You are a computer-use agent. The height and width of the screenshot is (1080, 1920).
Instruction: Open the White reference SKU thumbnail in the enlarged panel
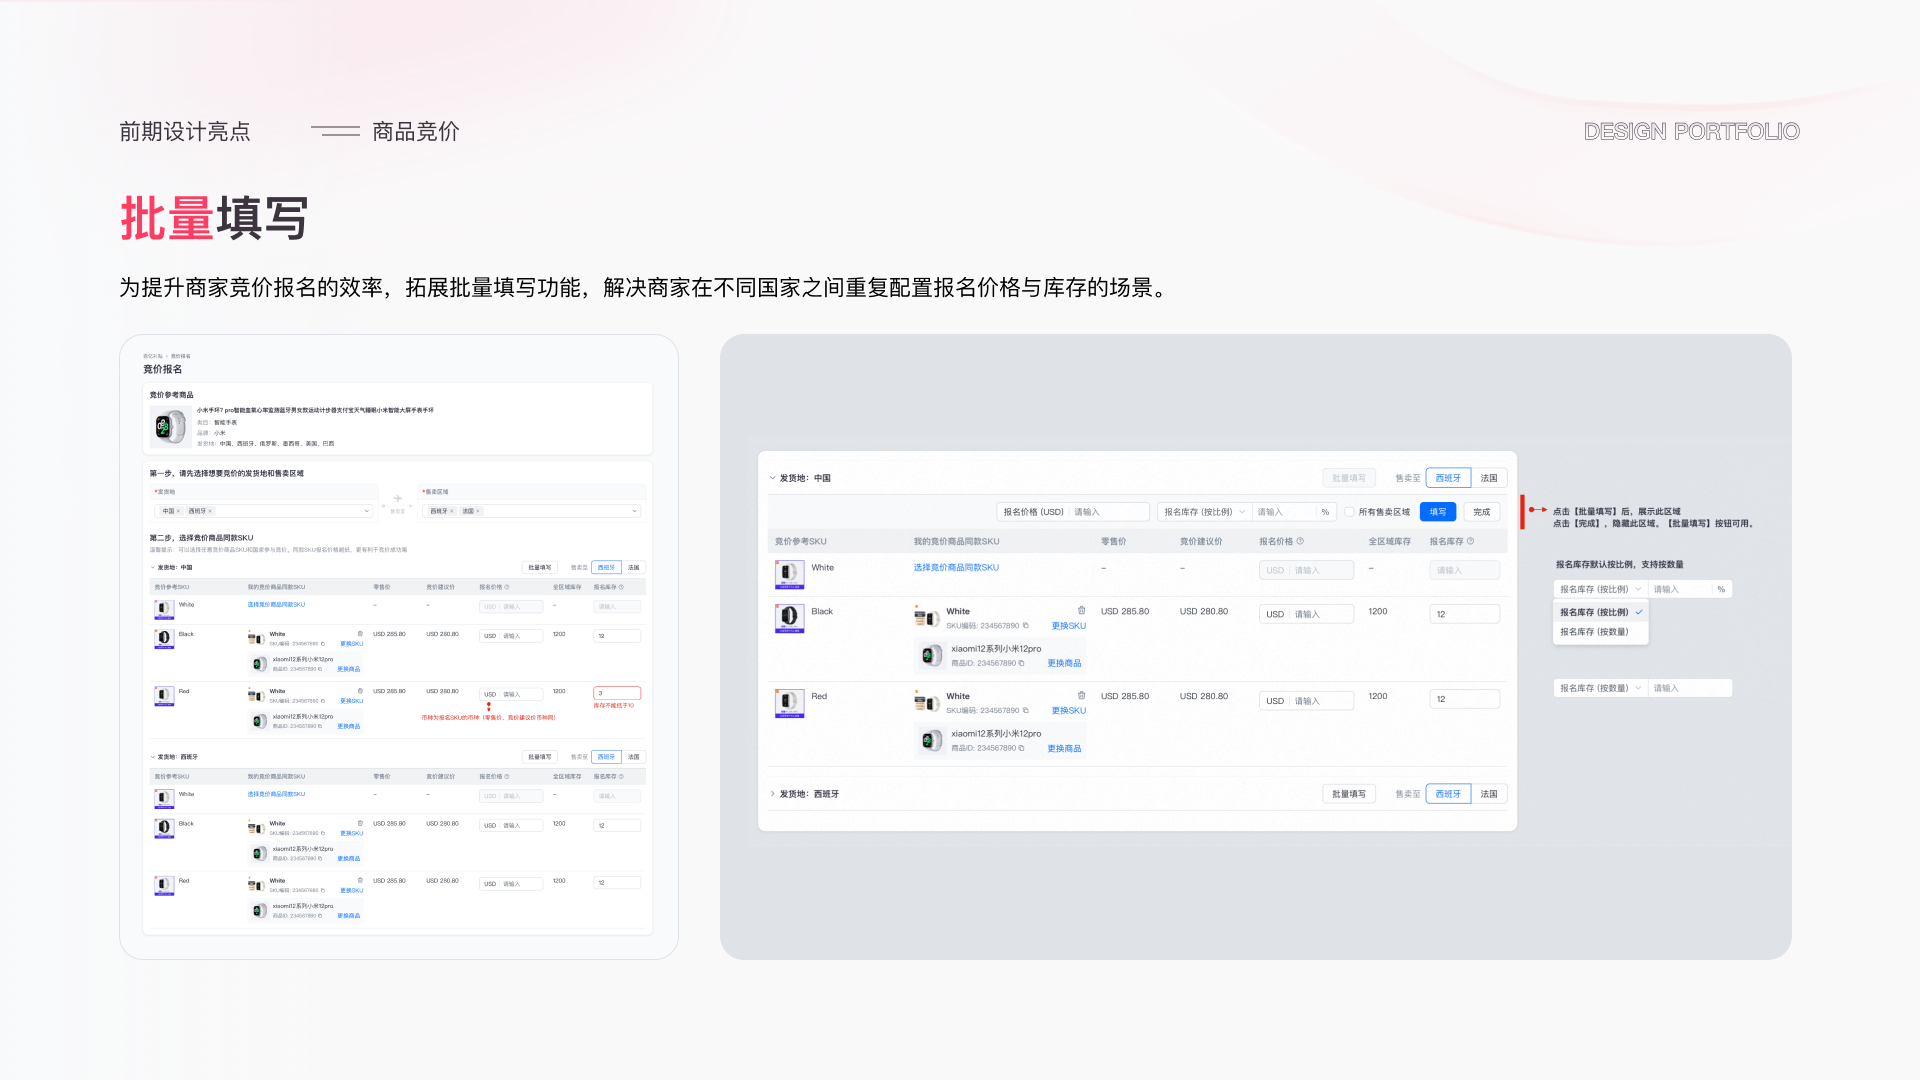point(789,574)
